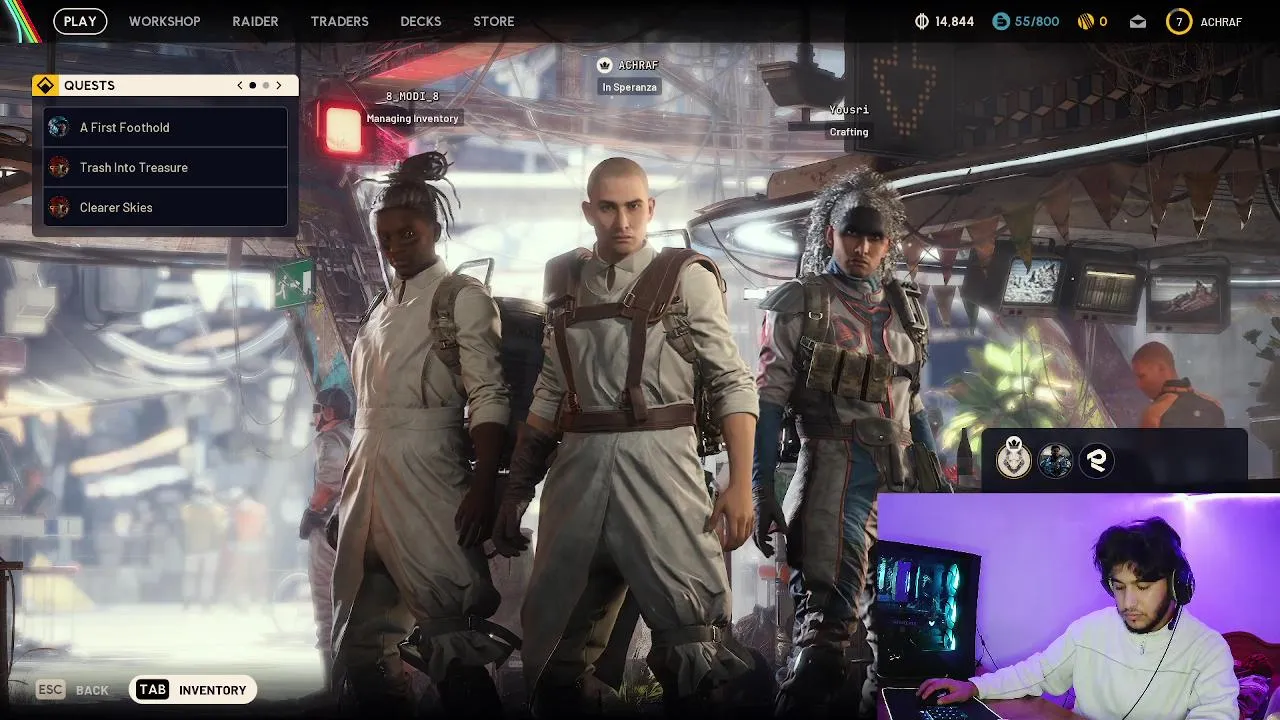Screen dimensions: 1280x720
Task: Select the second quest page dot
Action: tap(266, 85)
